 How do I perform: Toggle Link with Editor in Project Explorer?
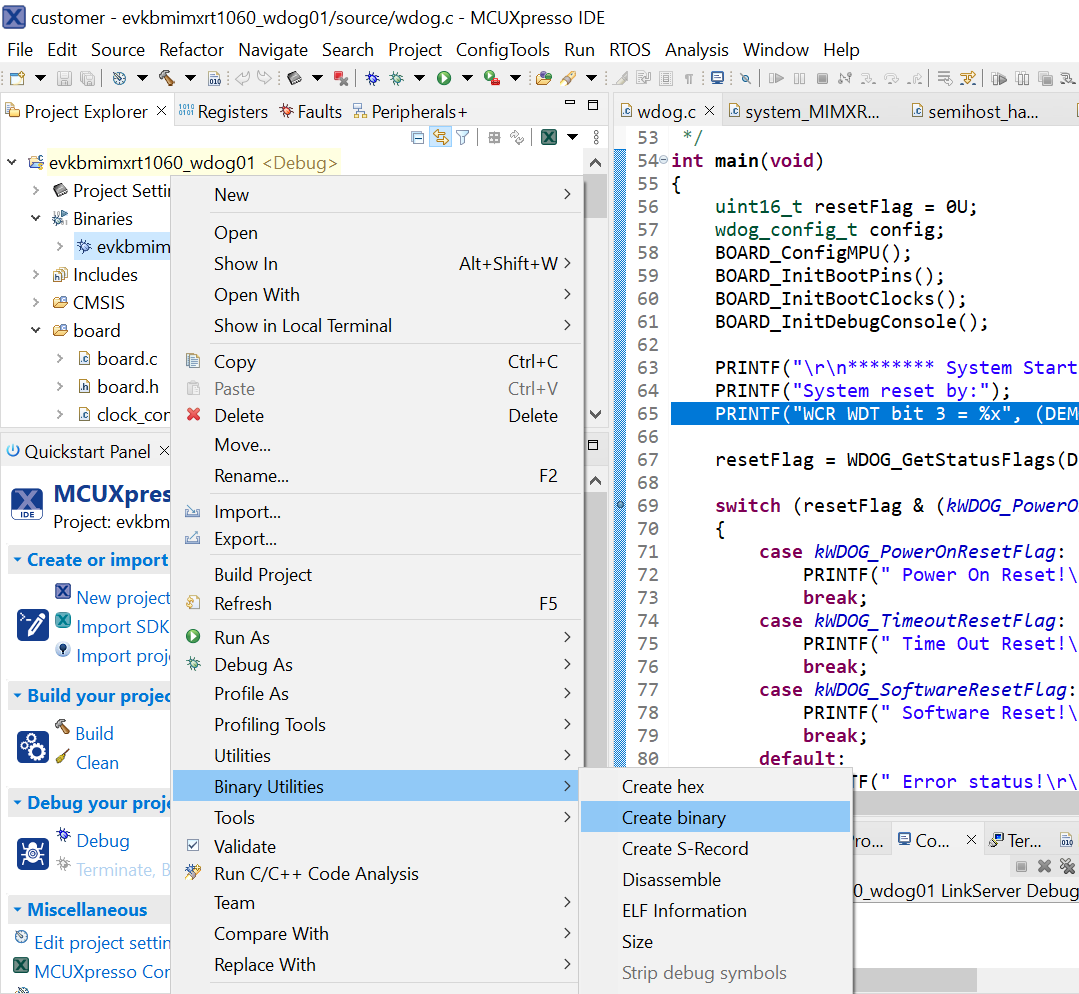point(440,137)
